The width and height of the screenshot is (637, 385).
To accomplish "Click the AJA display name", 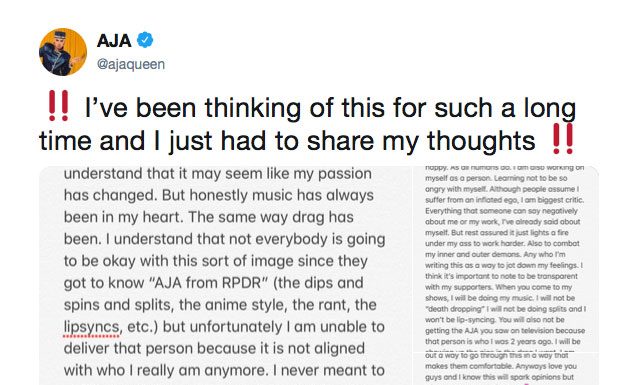I will click(114, 41).
